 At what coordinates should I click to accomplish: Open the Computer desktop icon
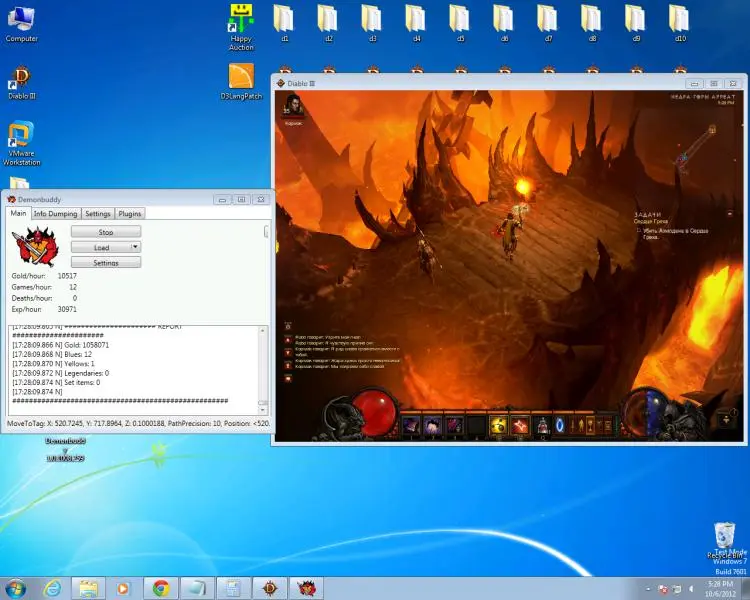pos(21,21)
